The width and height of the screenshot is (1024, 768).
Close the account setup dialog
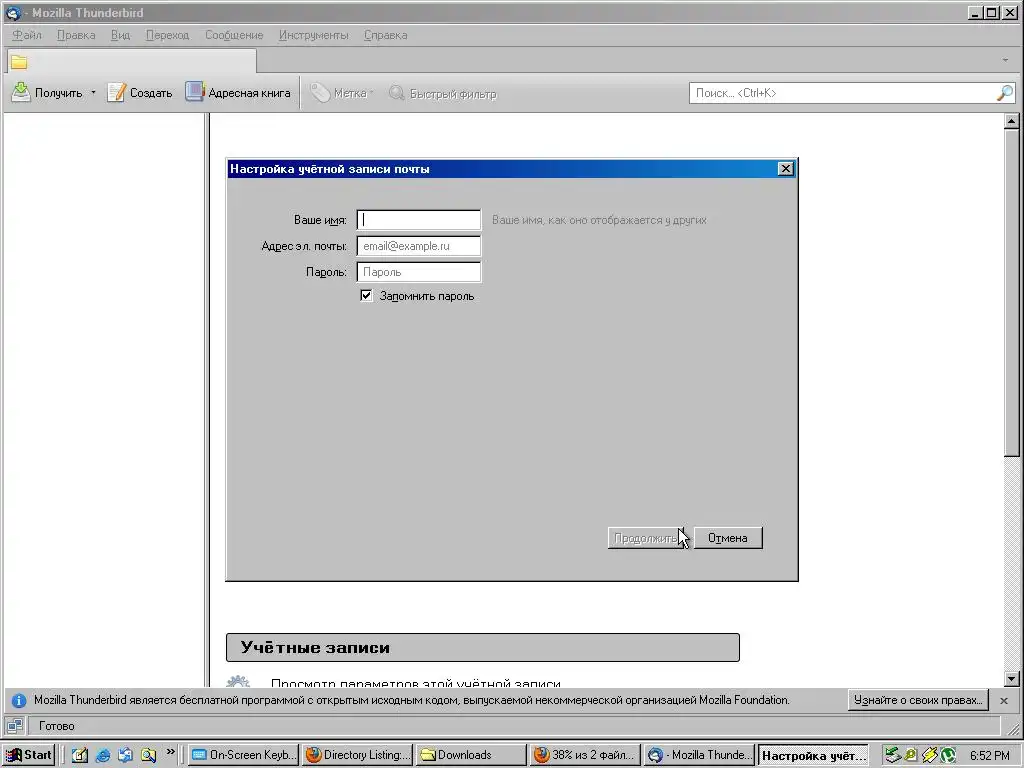786,169
